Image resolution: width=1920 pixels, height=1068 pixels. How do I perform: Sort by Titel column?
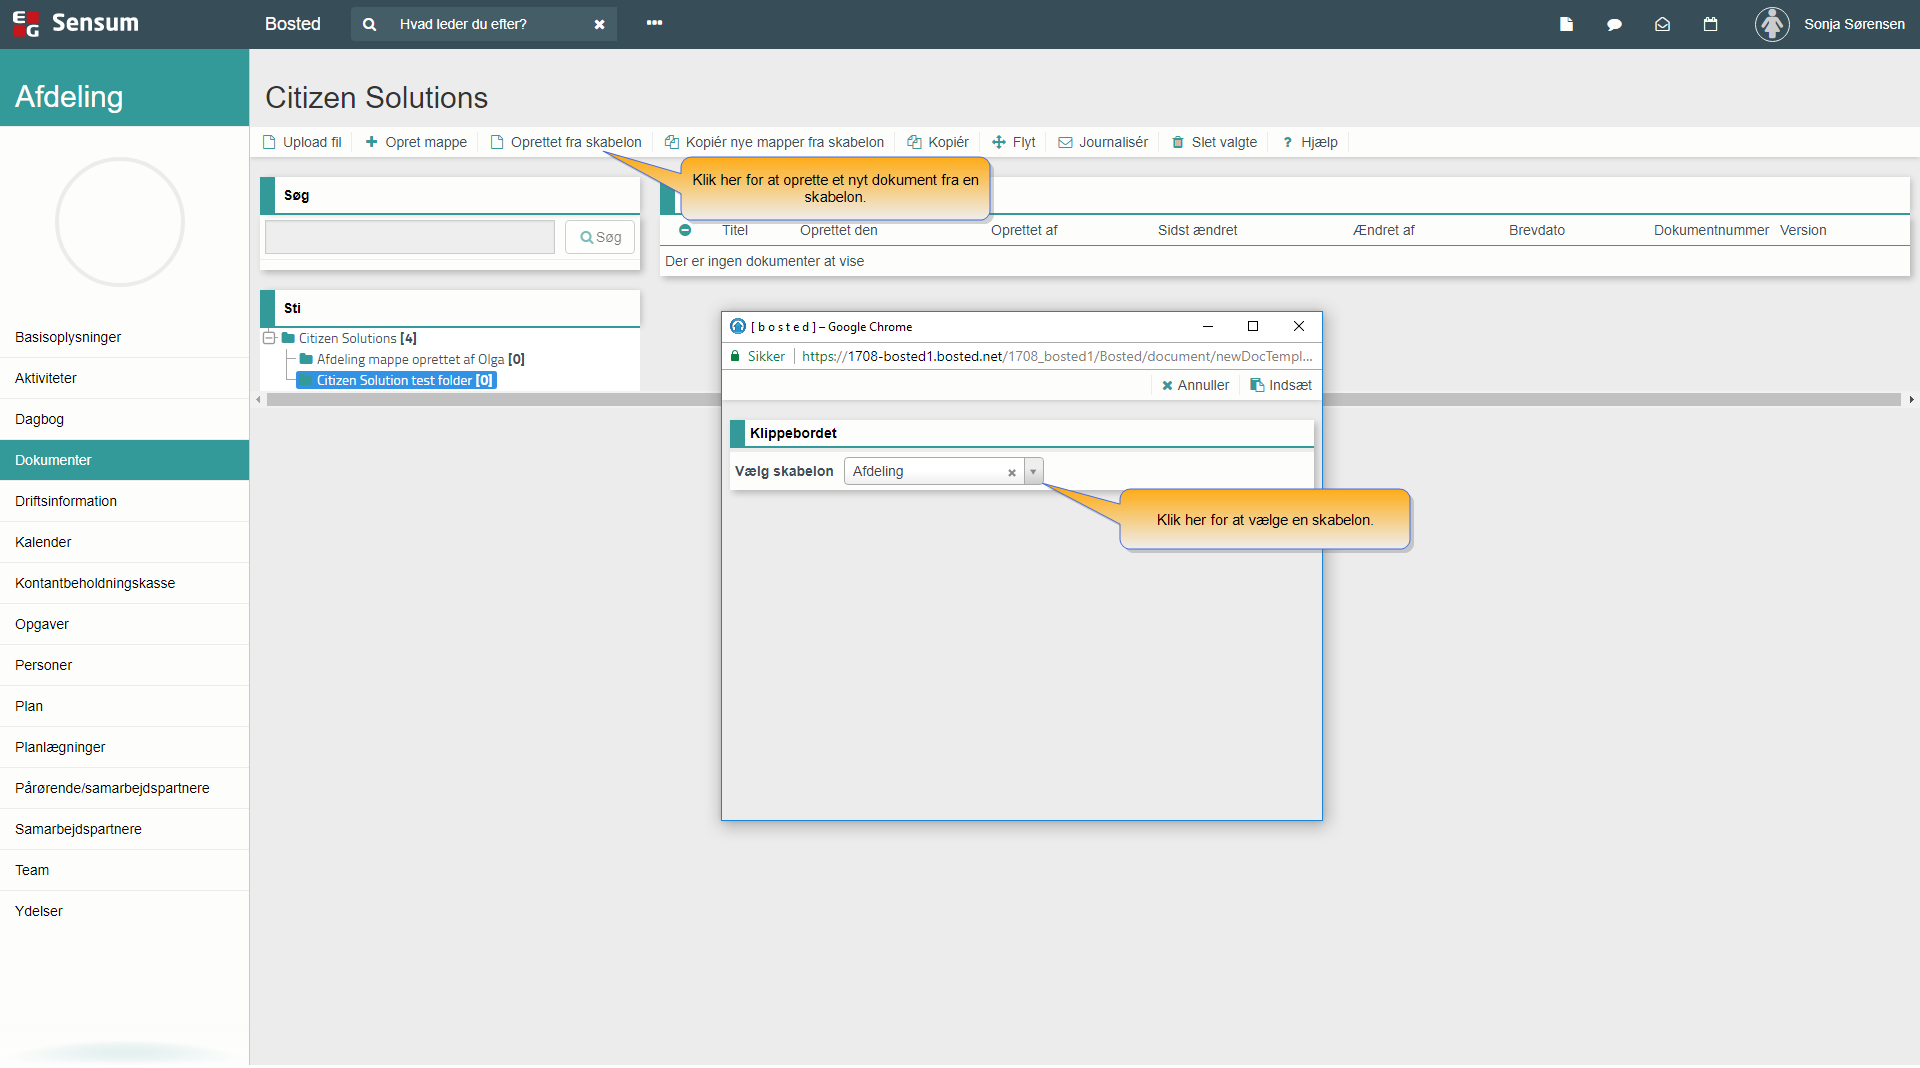pos(735,230)
